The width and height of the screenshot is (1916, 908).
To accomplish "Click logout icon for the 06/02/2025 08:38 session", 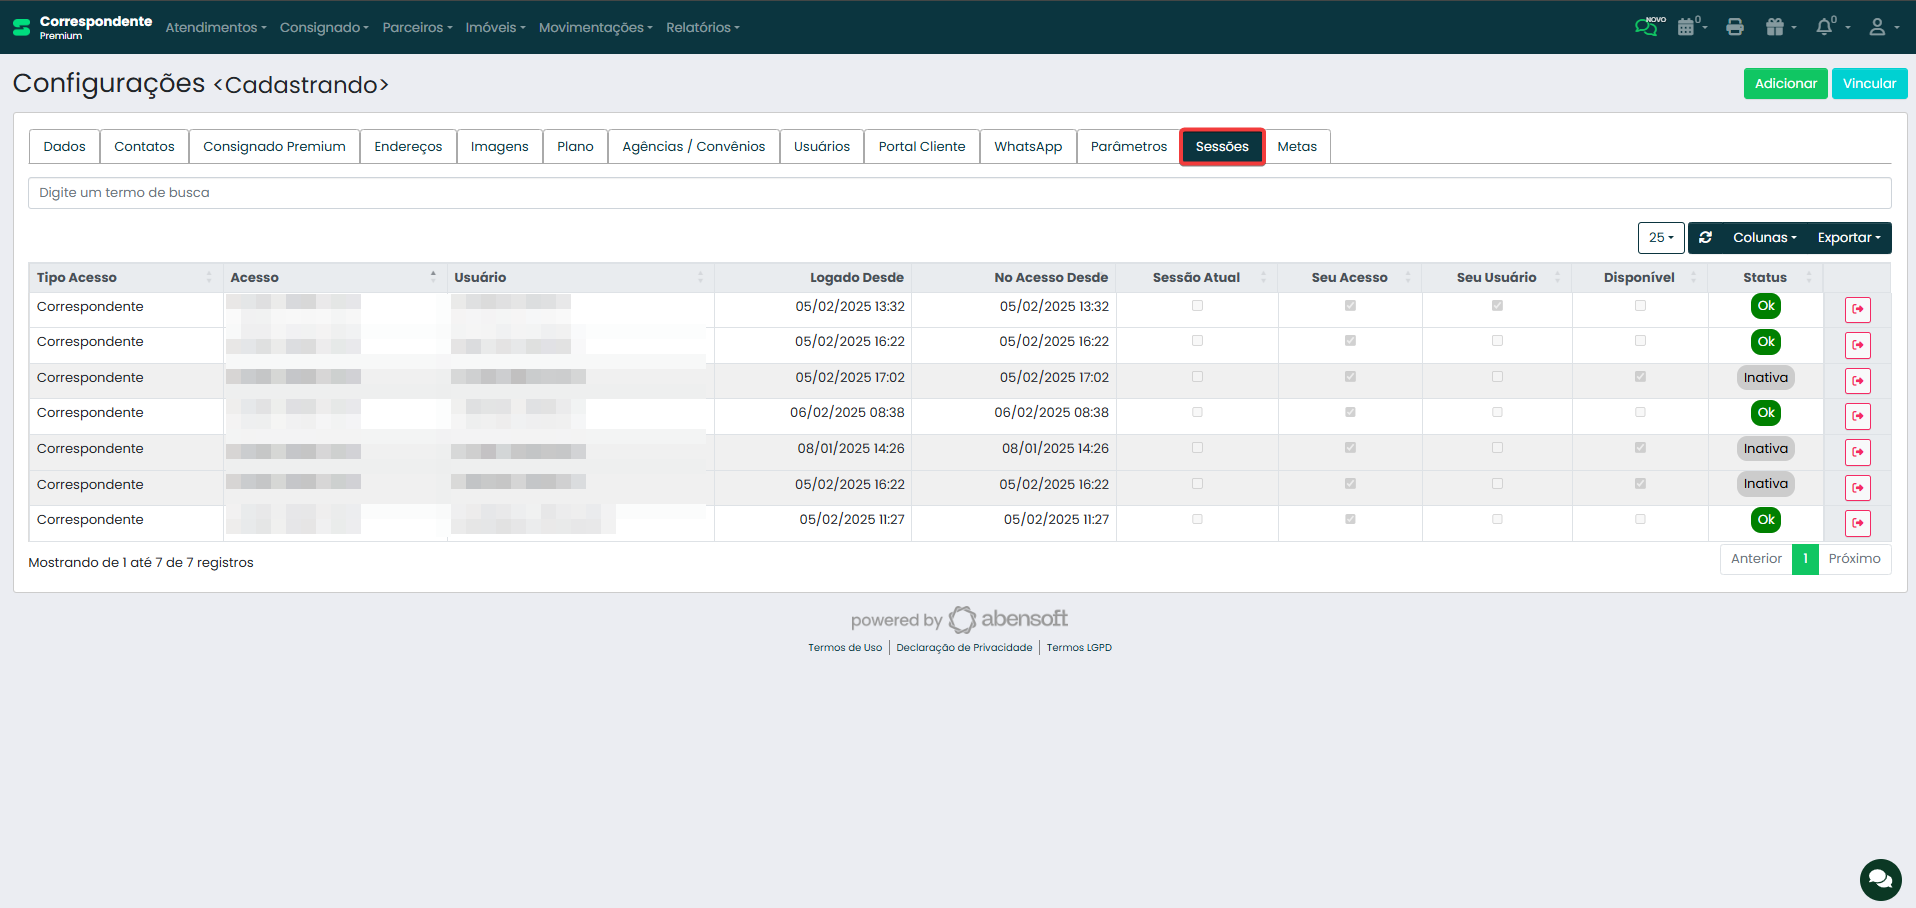I will (1857, 416).
